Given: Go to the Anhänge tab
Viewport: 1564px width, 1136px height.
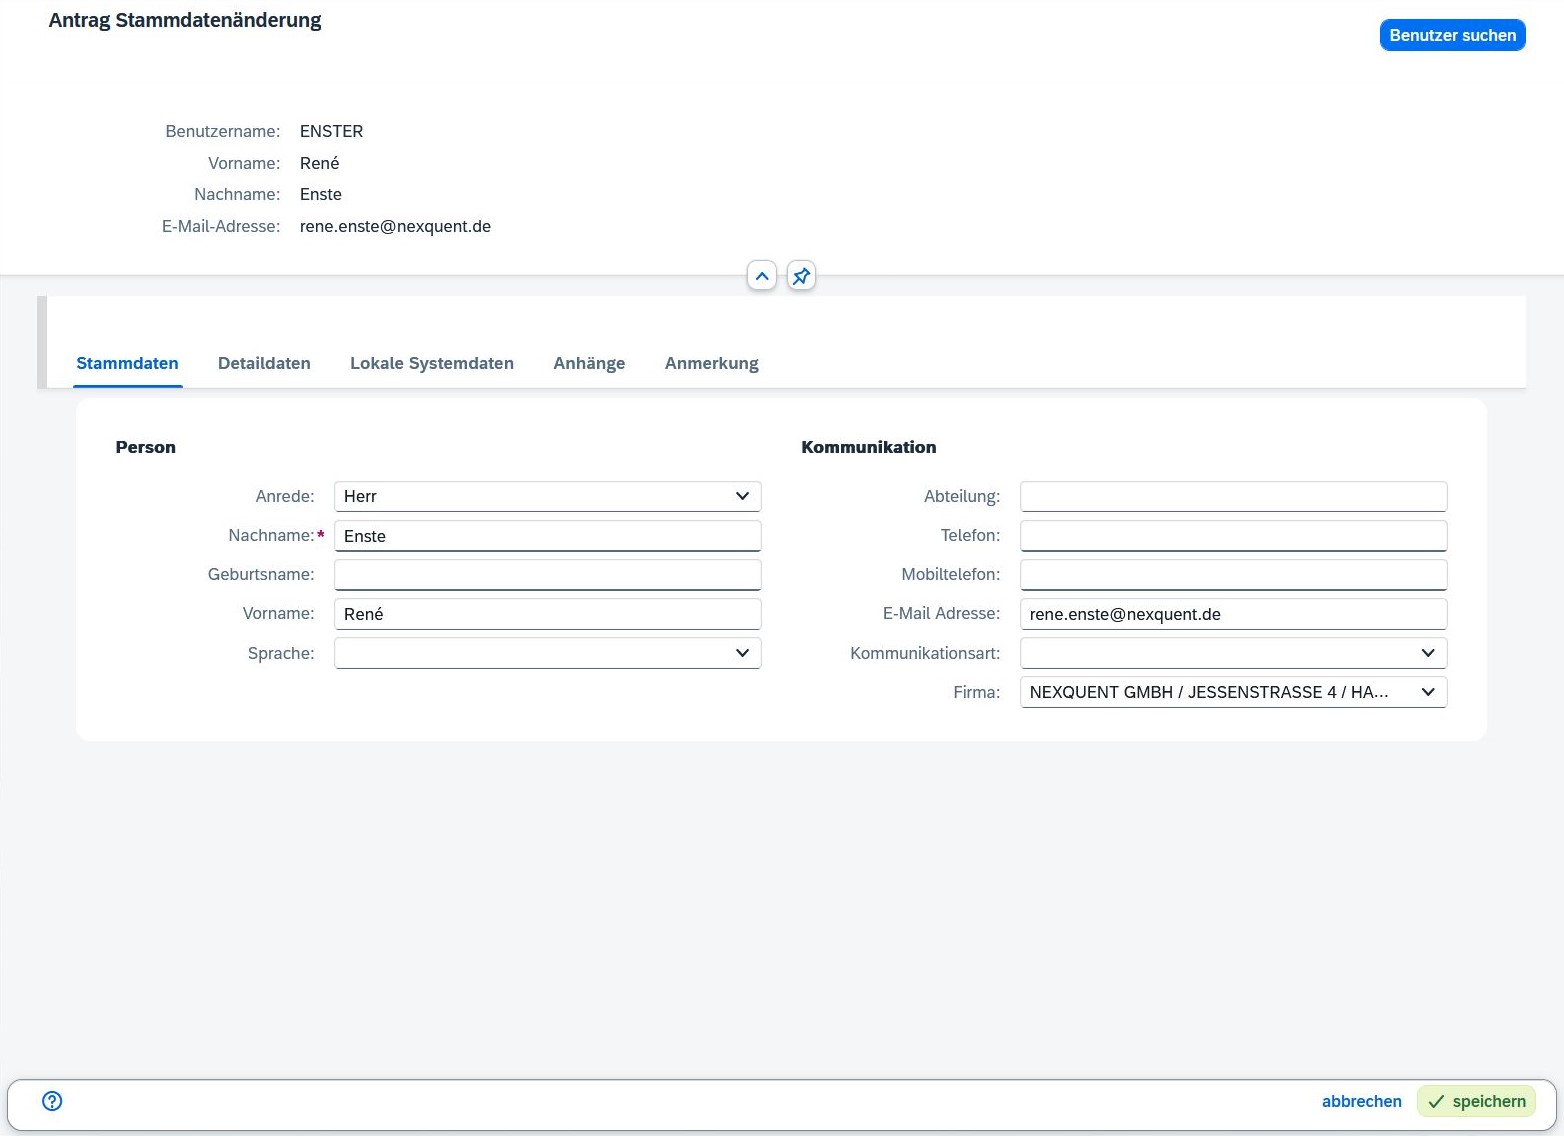Looking at the screenshot, I should 589,363.
